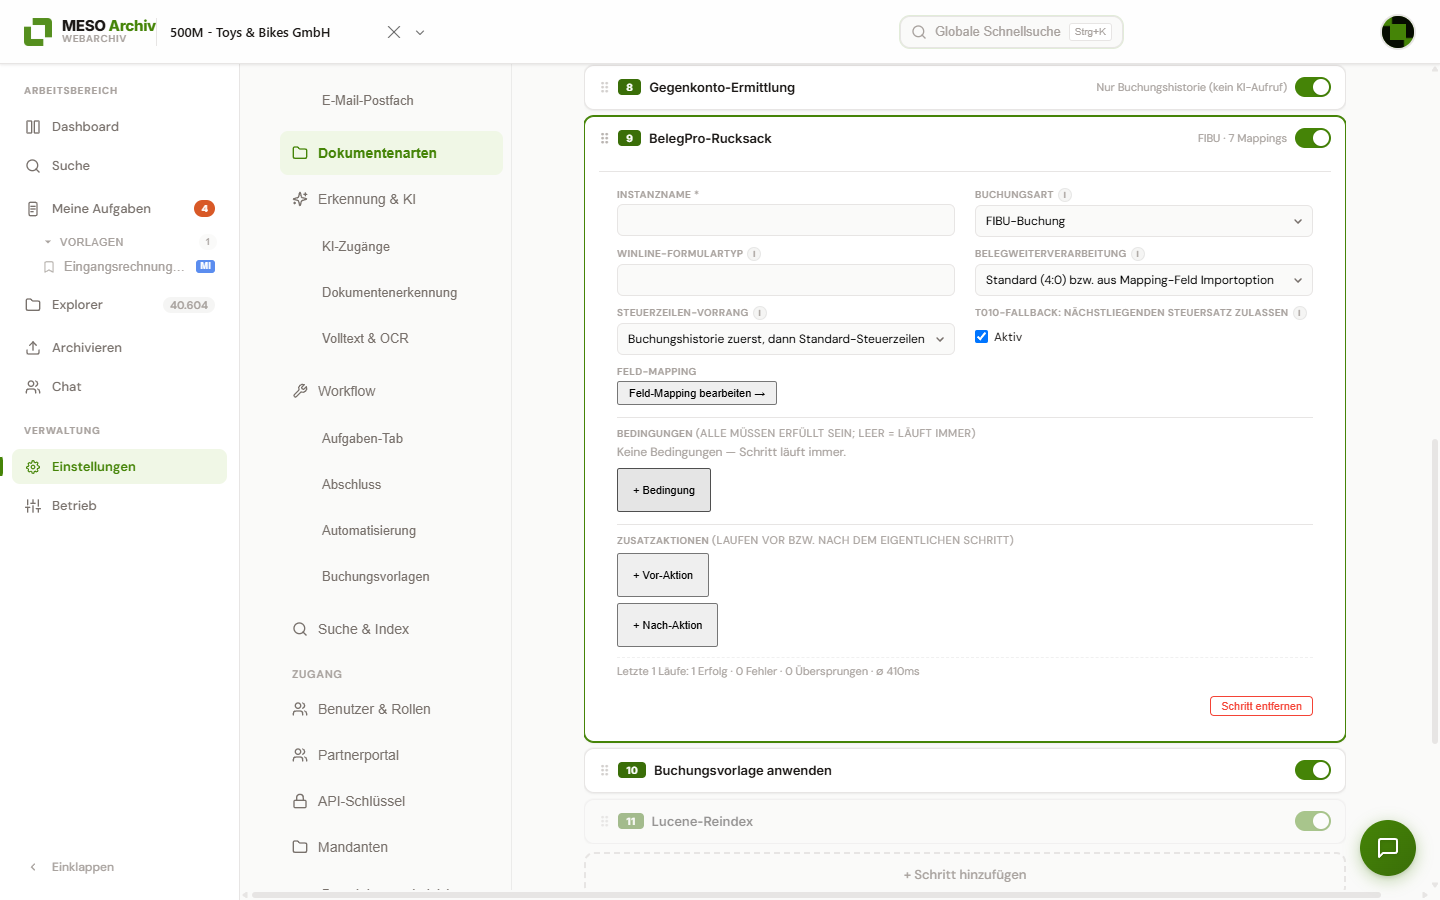Click the search icon in Globale Schnellsuche
Screen dimensions: 1440x900
coord(919,32)
